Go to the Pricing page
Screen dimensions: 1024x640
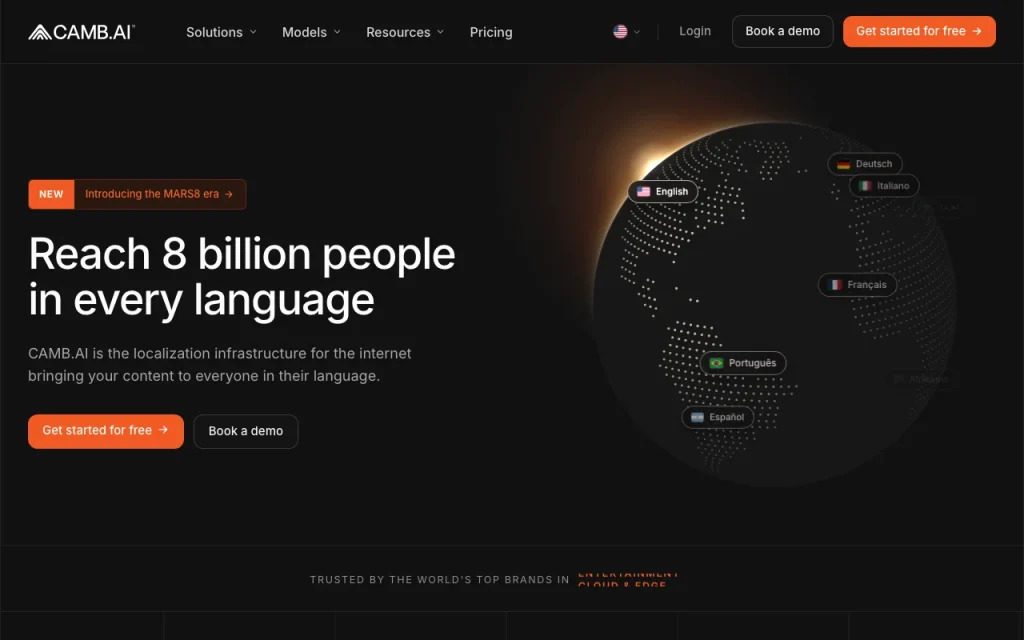[491, 32]
